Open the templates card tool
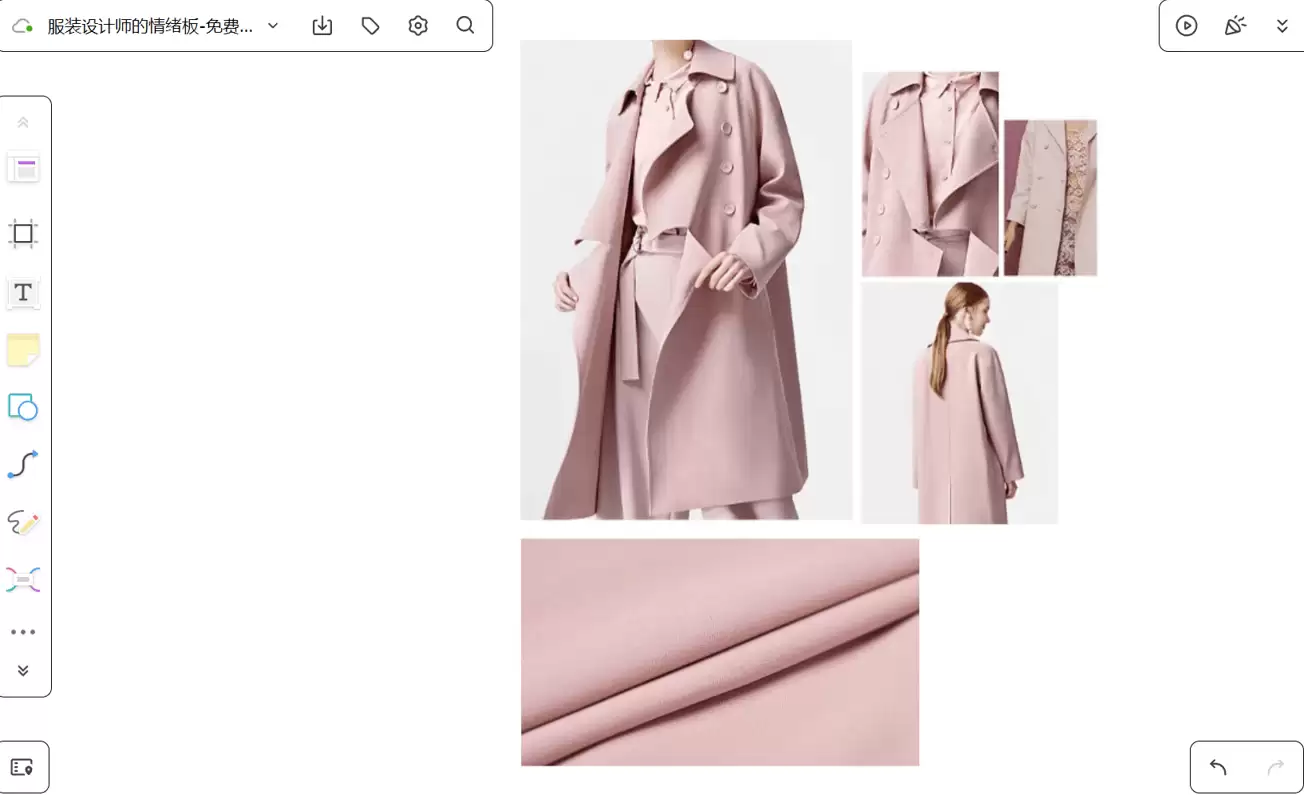This screenshot has width=1304, height=795. pyautogui.click(x=23, y=168)
